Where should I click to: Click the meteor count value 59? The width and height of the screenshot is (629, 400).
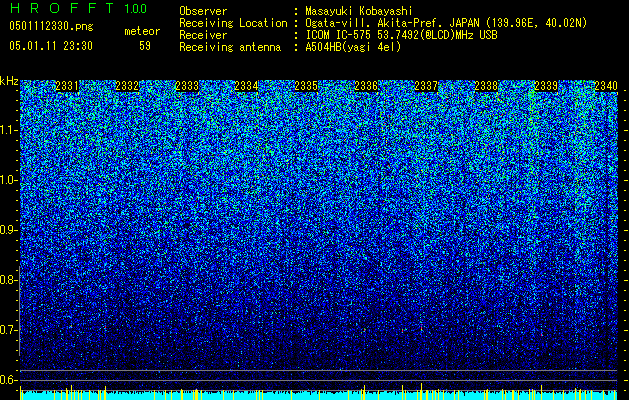pyautogui.click(x=145, y=46)
